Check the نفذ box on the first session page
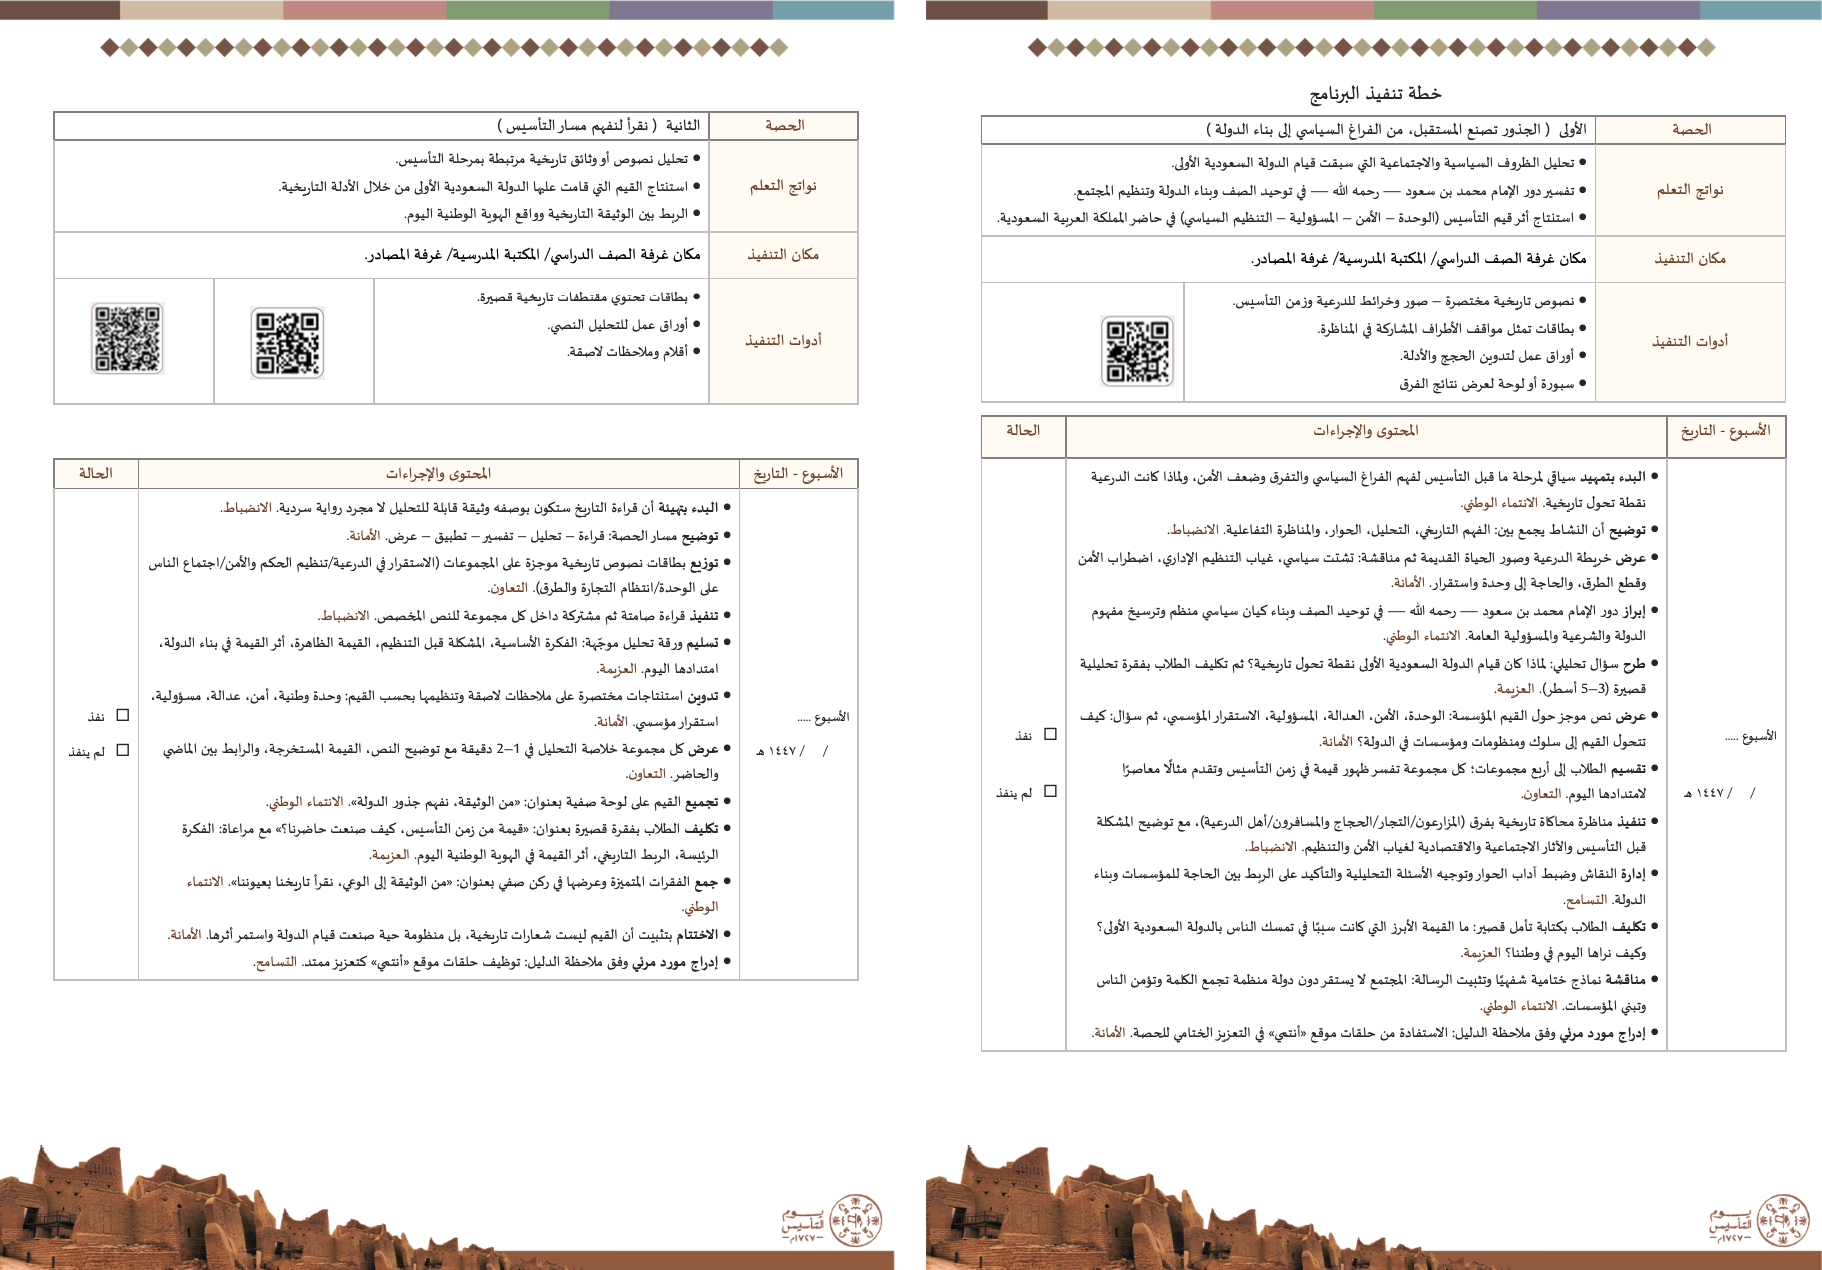 (x=1050, y=734)
